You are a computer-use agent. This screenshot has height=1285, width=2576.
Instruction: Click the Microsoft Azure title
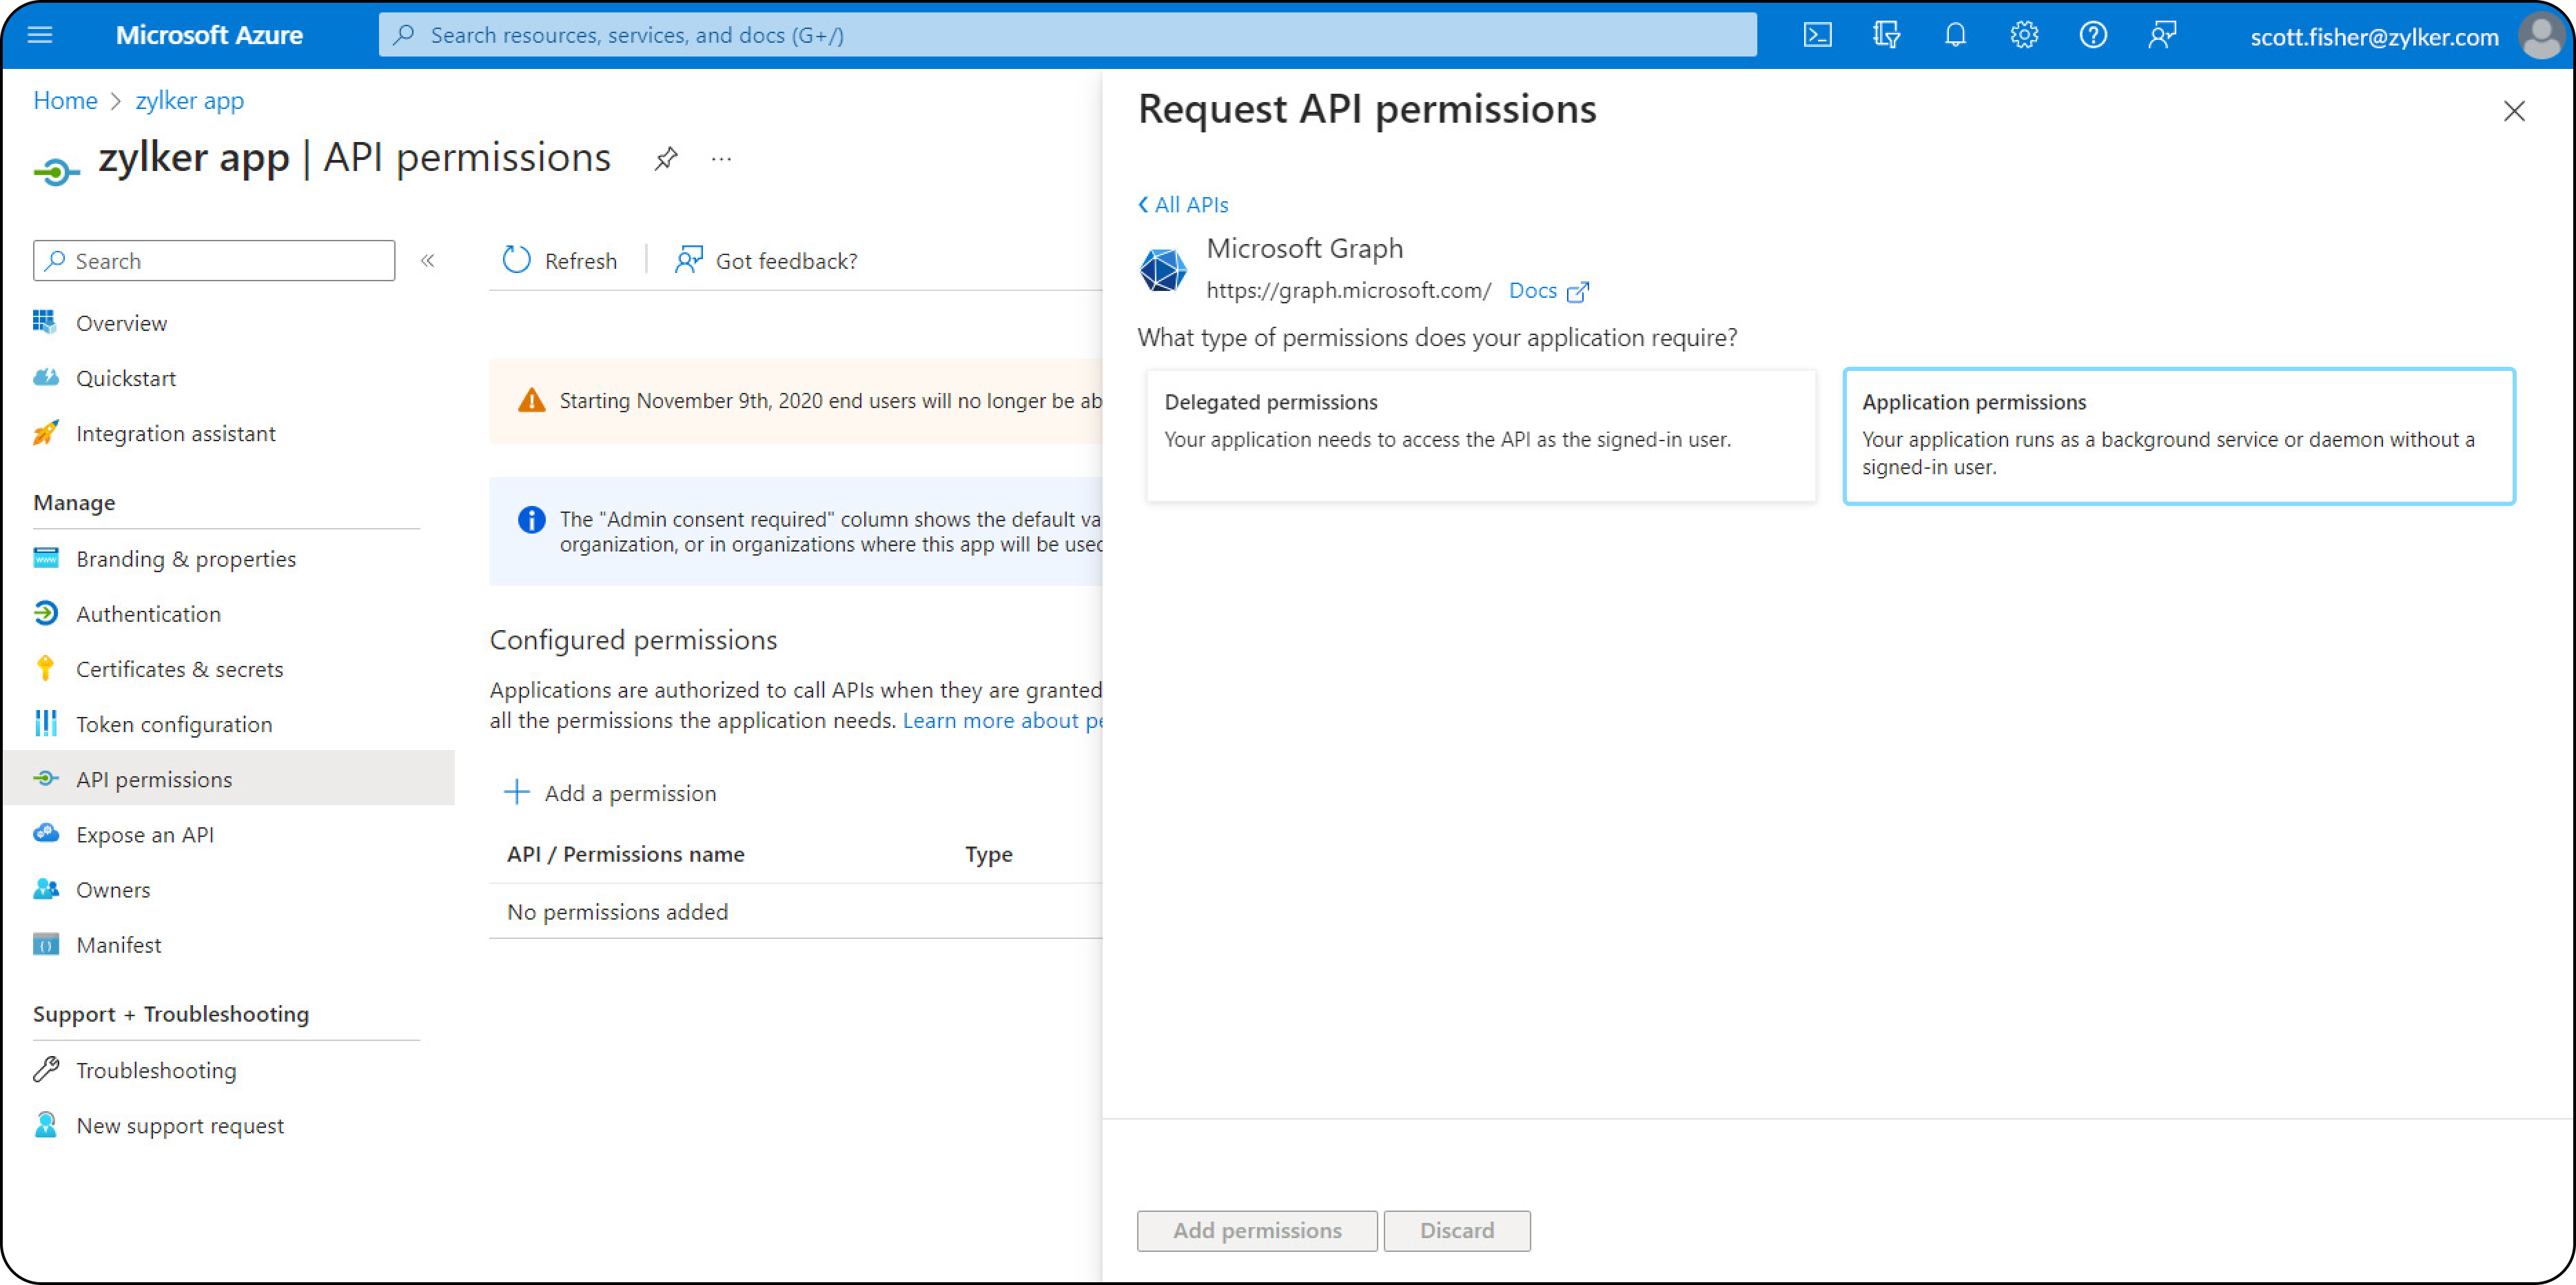pos(209,36)
